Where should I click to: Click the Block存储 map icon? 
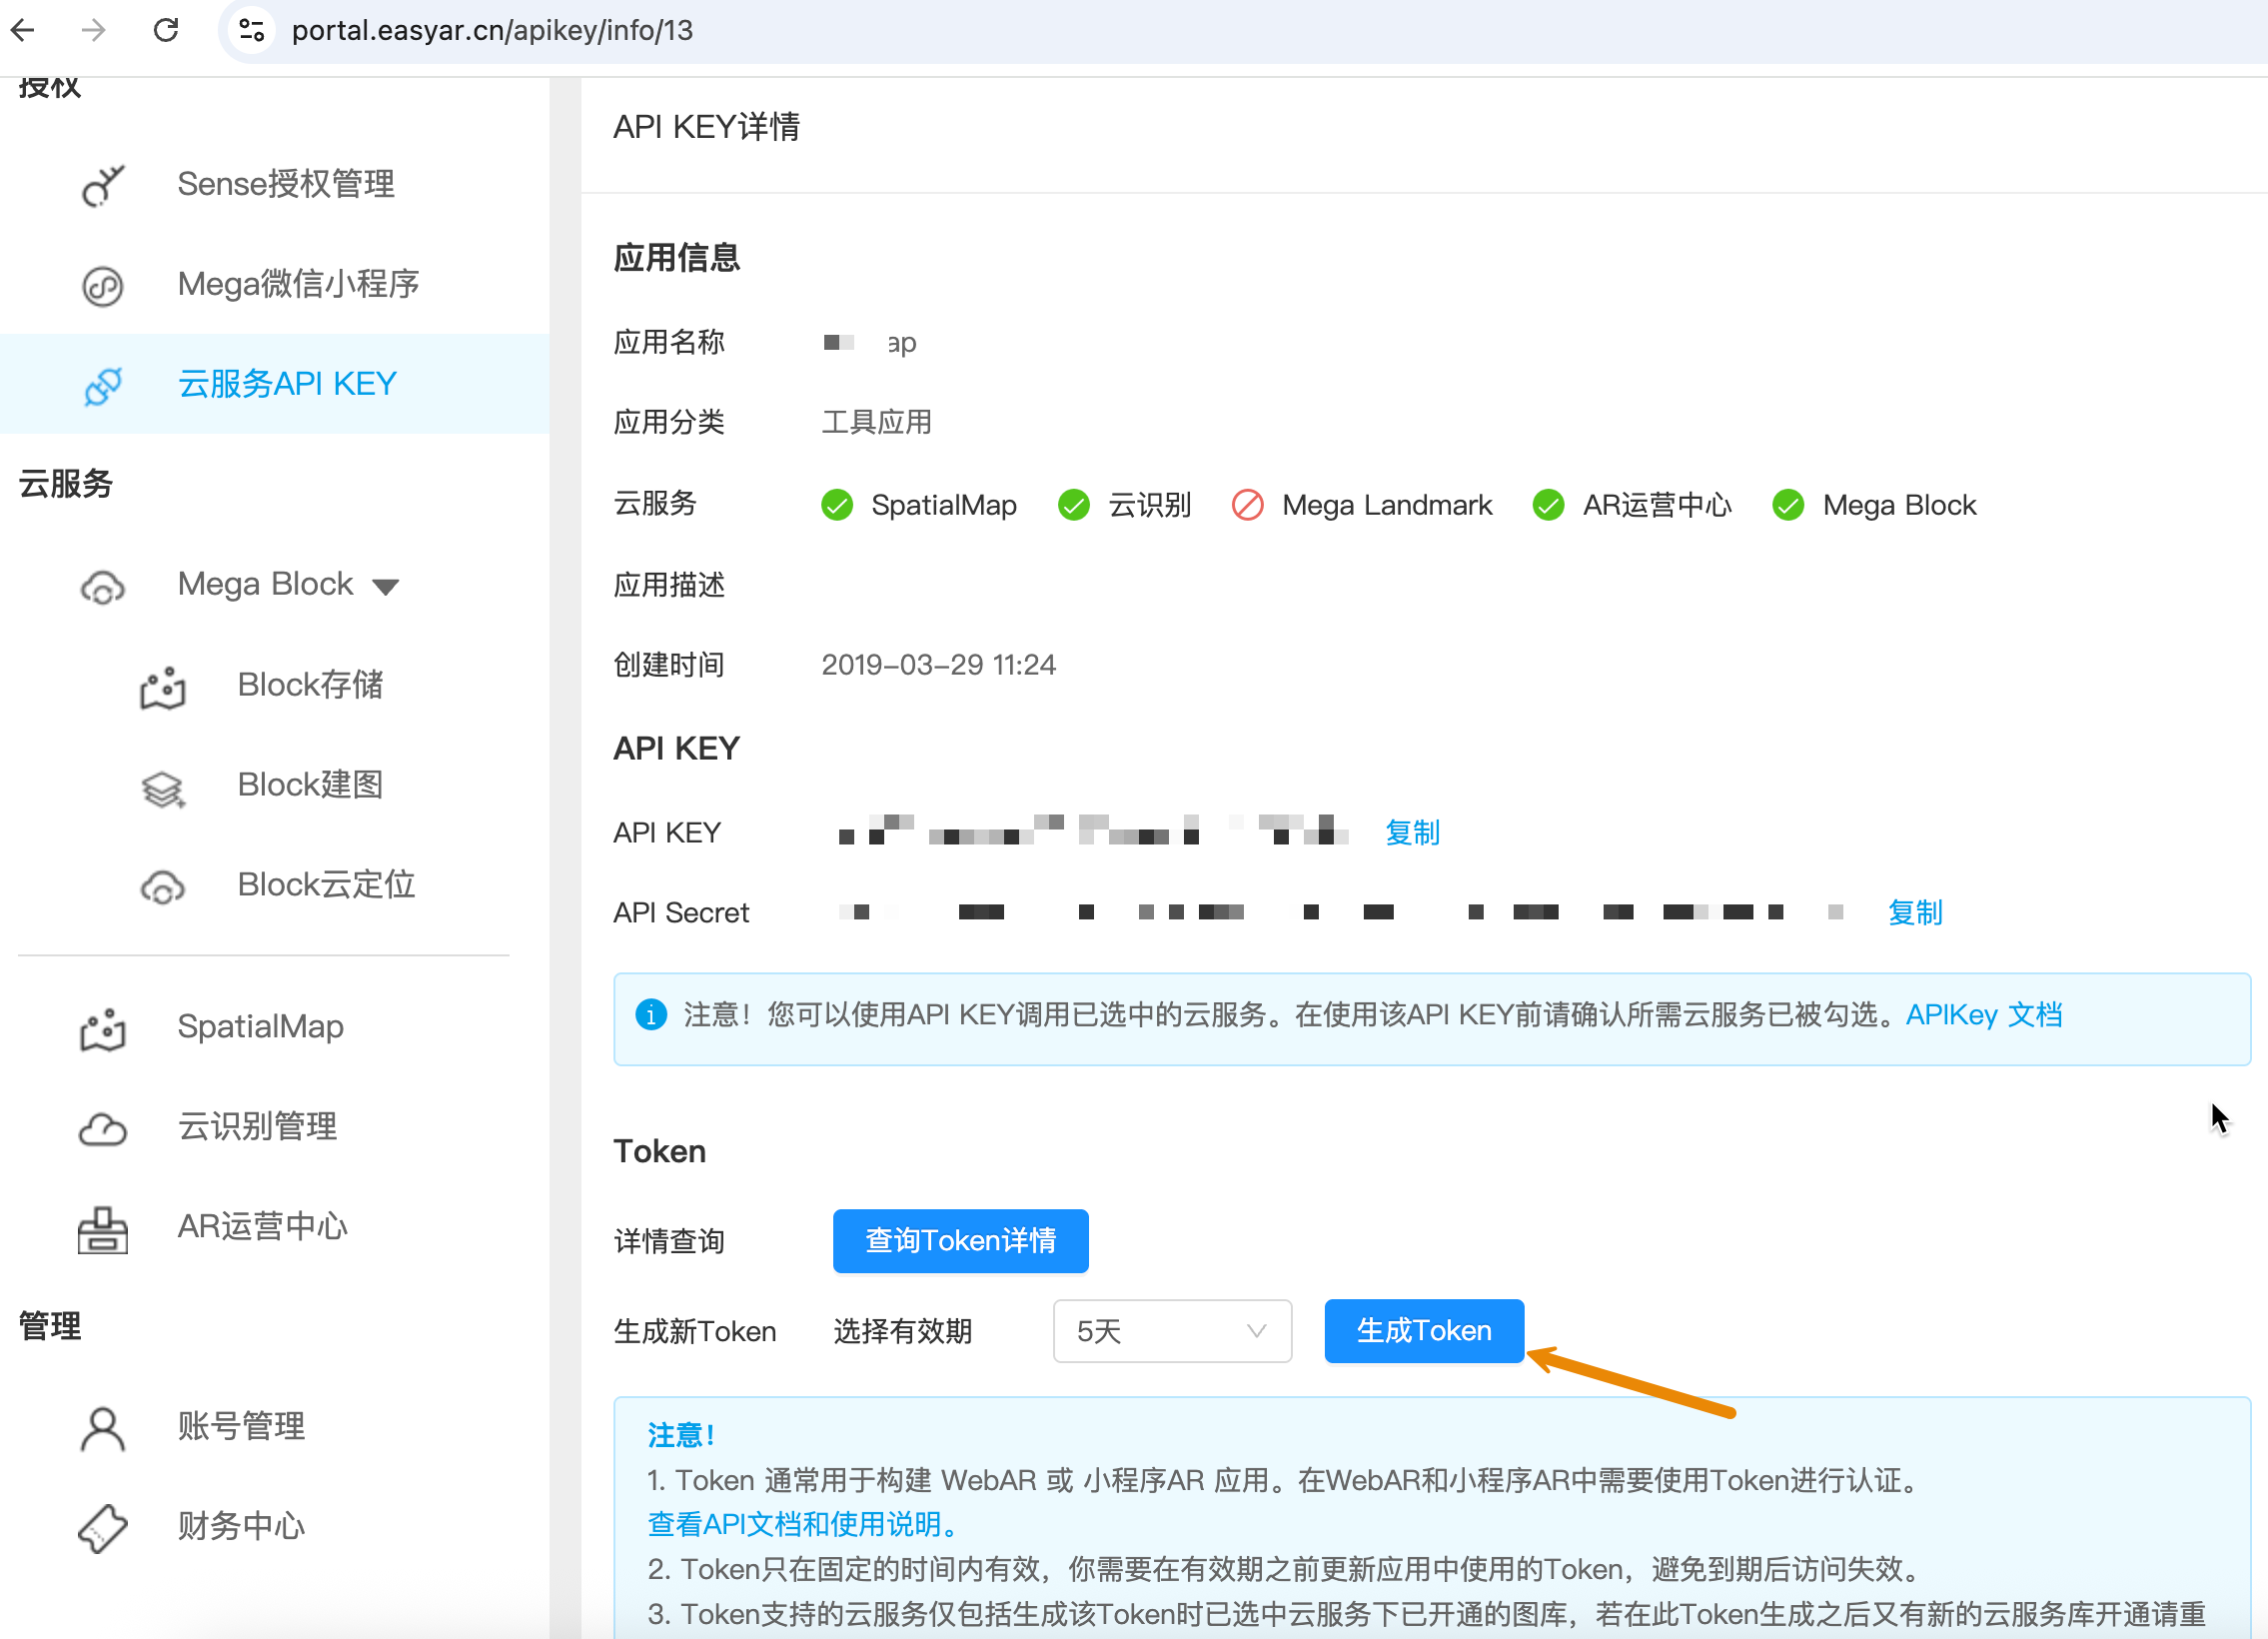[x=162, y=688]
